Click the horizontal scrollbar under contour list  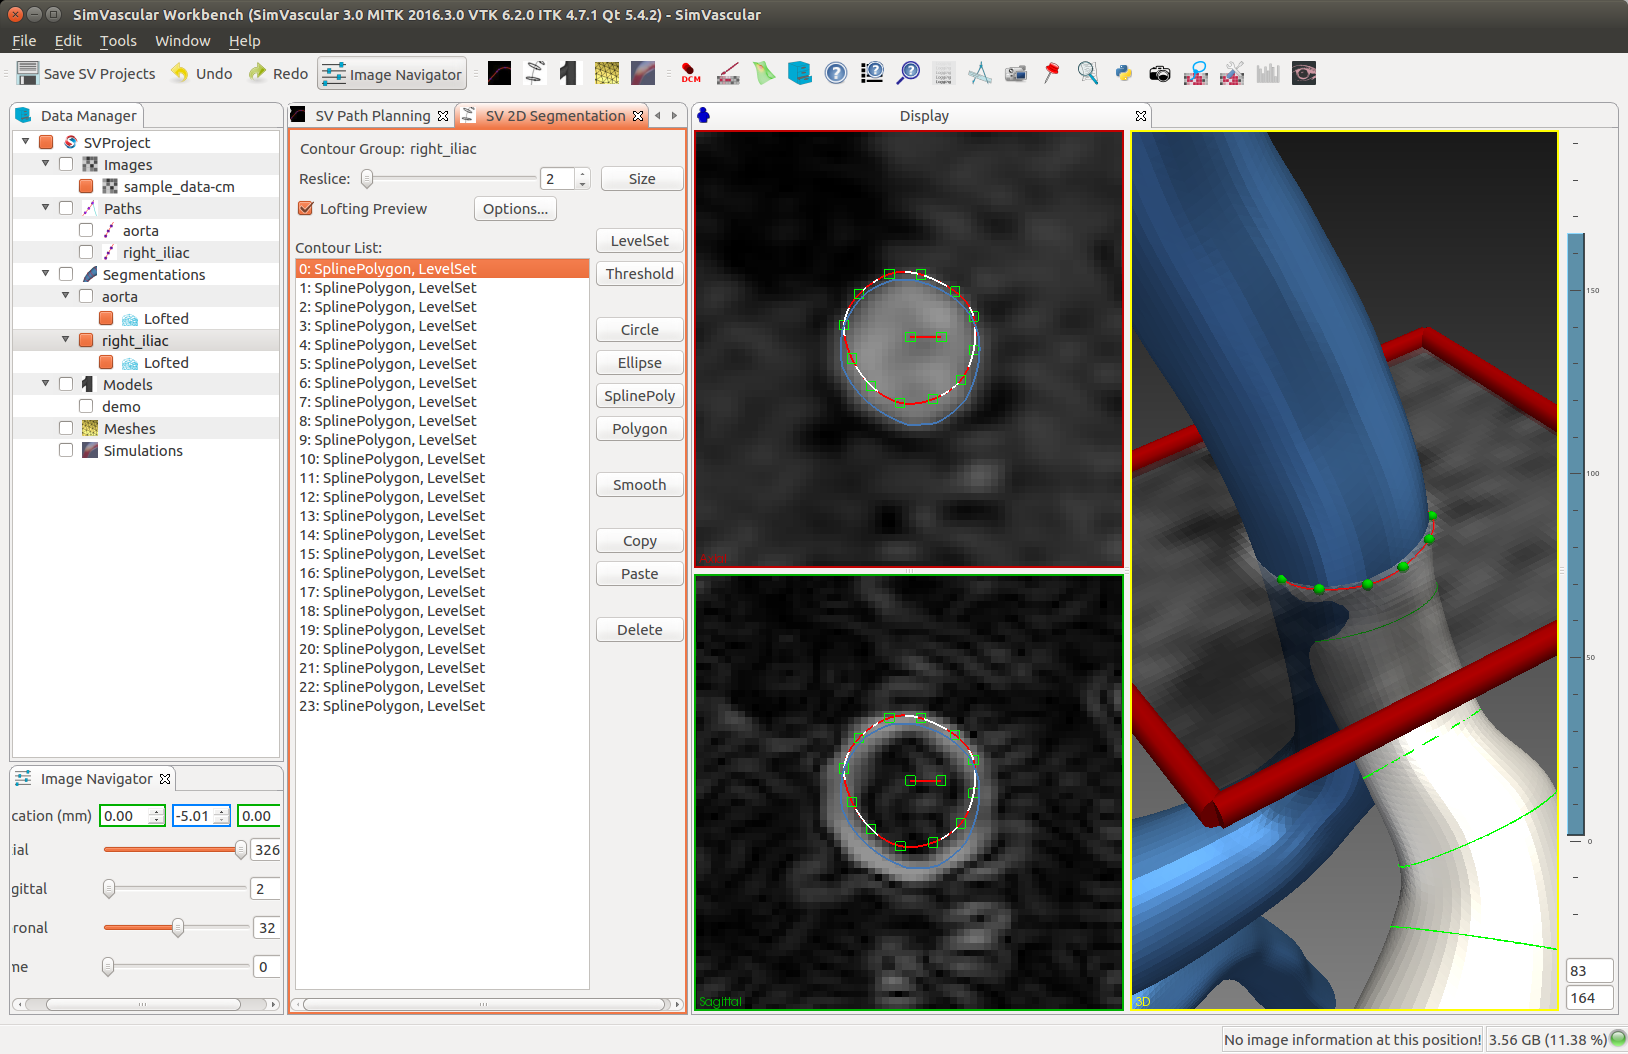tap(484, 1004)
